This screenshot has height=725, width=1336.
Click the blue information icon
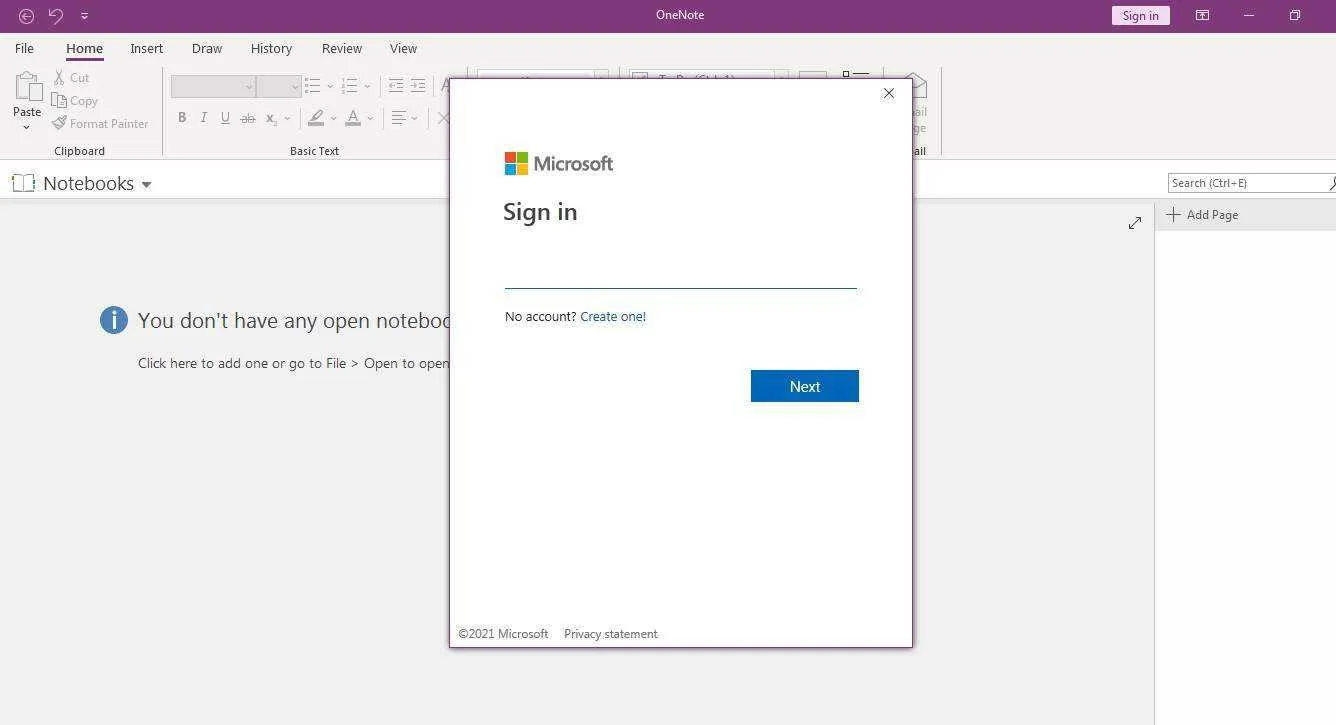(114, 320)
